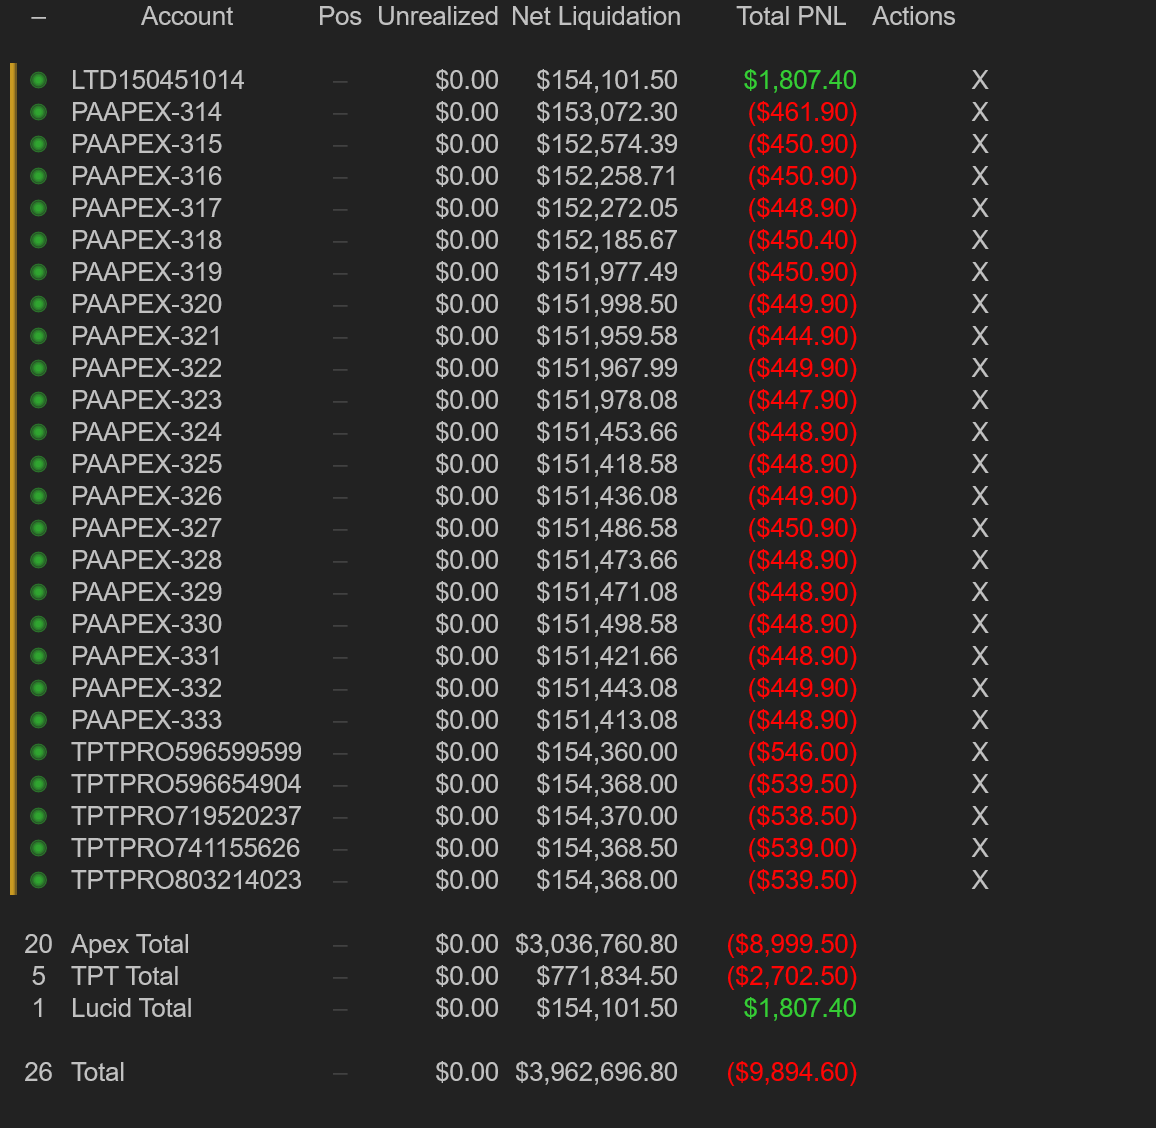
Task: Toggle status dot for TPTPRO803214023
Action: 38,880
